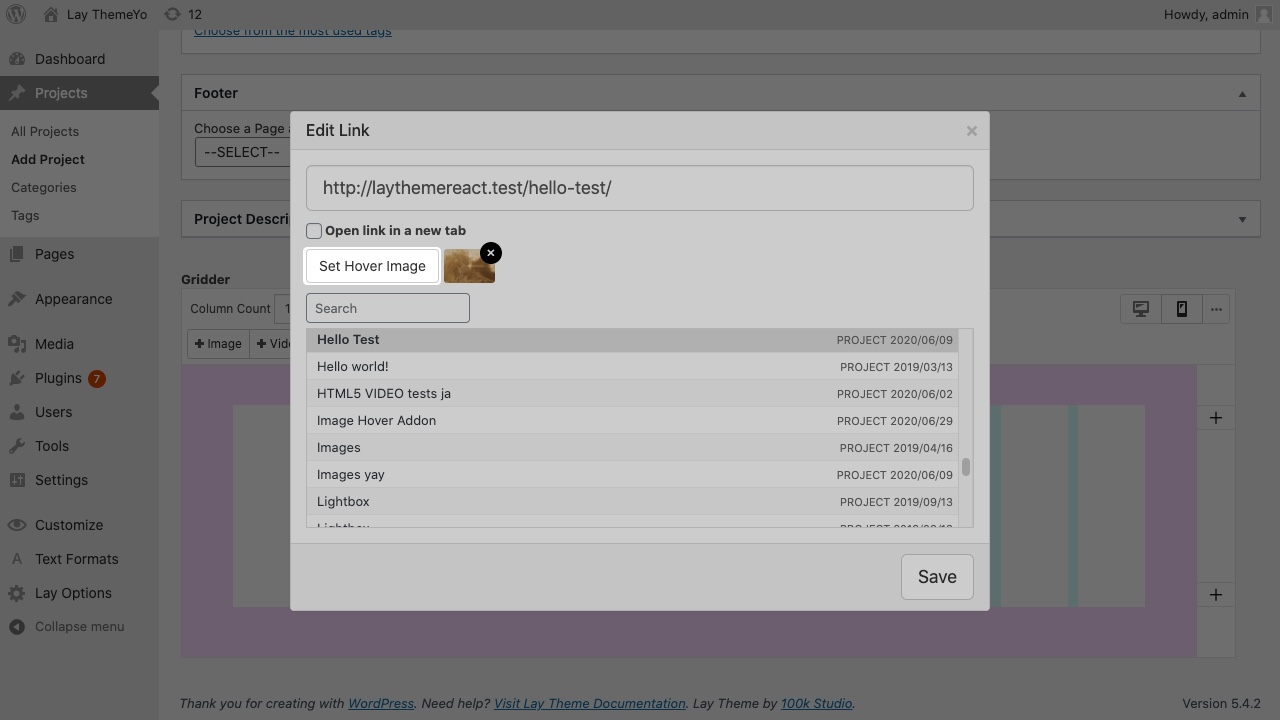1280x720 pixels.
Task: Open the Footer page SELECT dropdown
Action: 243,152
